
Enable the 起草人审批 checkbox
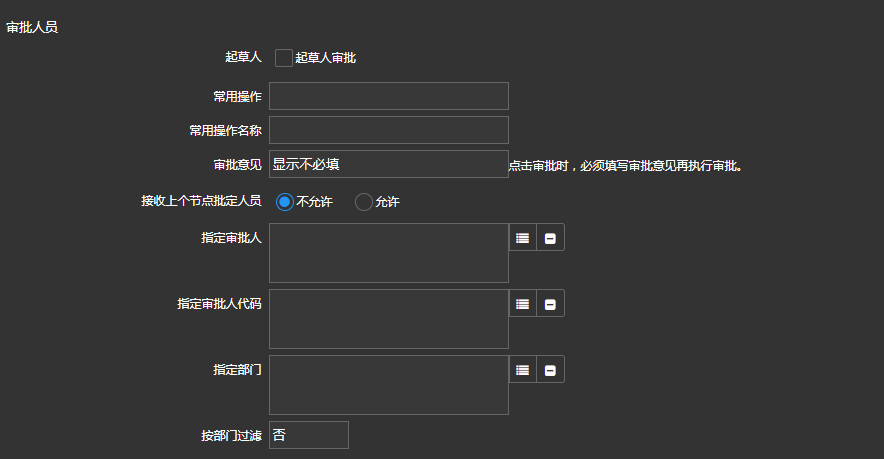point(284,58)
